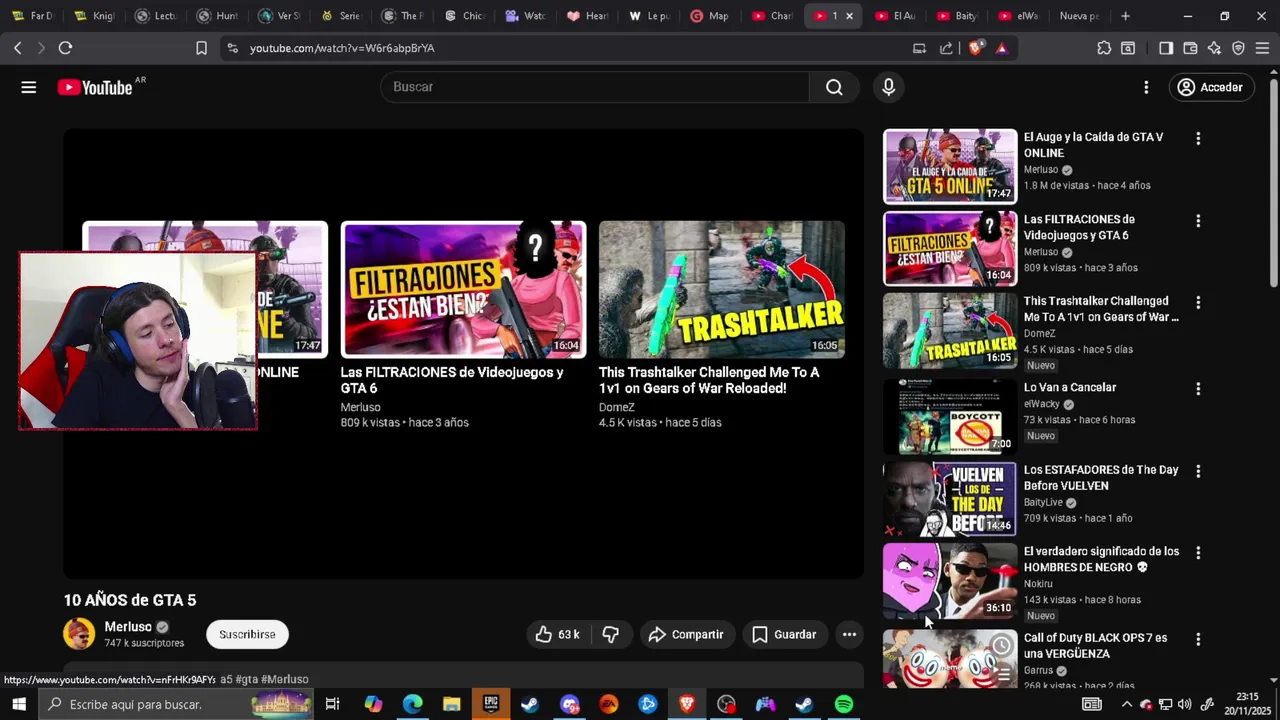1280x720 pixels.
Task: Click Windows taskbar search box
Action: 176,704
